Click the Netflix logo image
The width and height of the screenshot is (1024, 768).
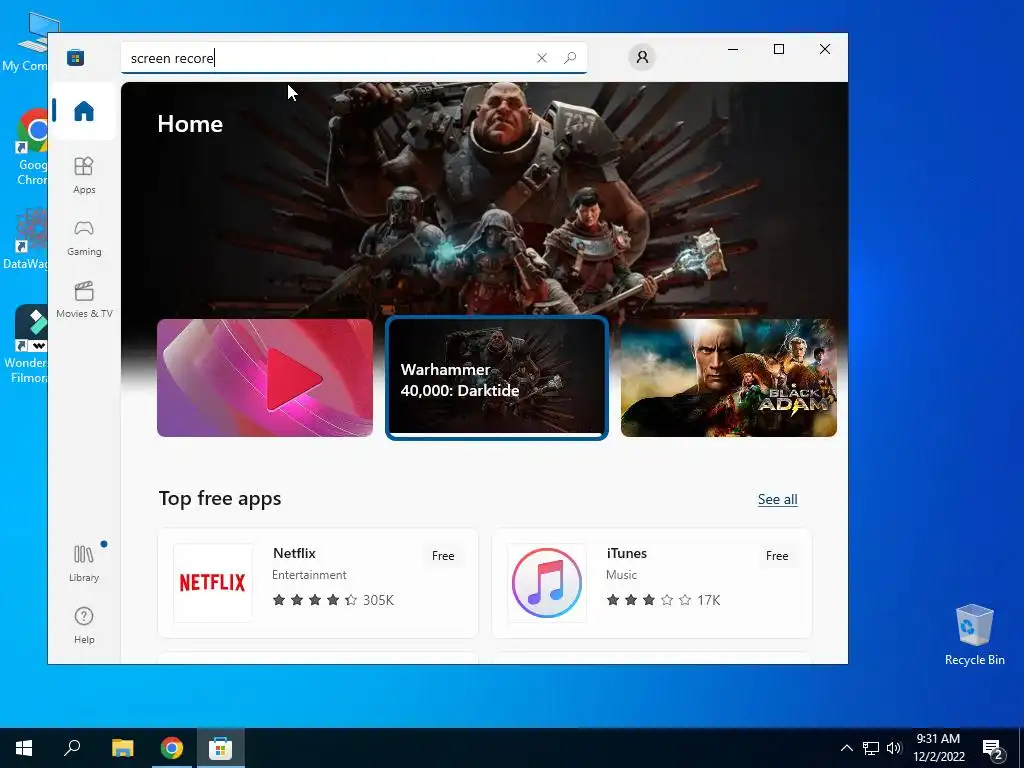tap(213, 583)
